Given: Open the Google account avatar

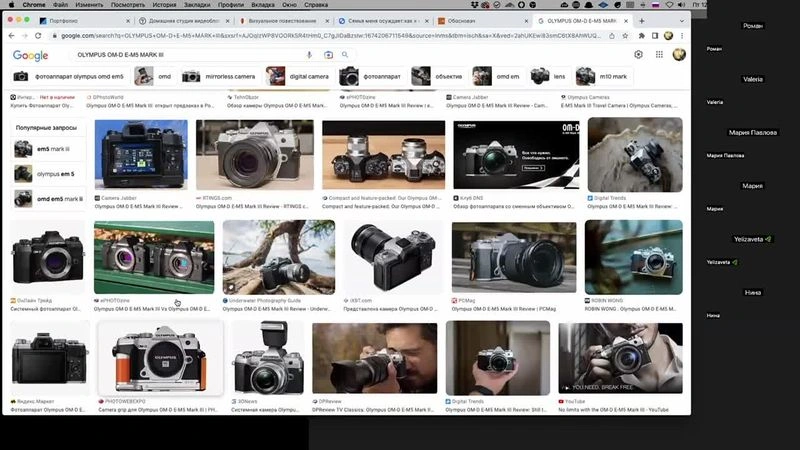Looking at the screenshot, I should click(679, 55).
